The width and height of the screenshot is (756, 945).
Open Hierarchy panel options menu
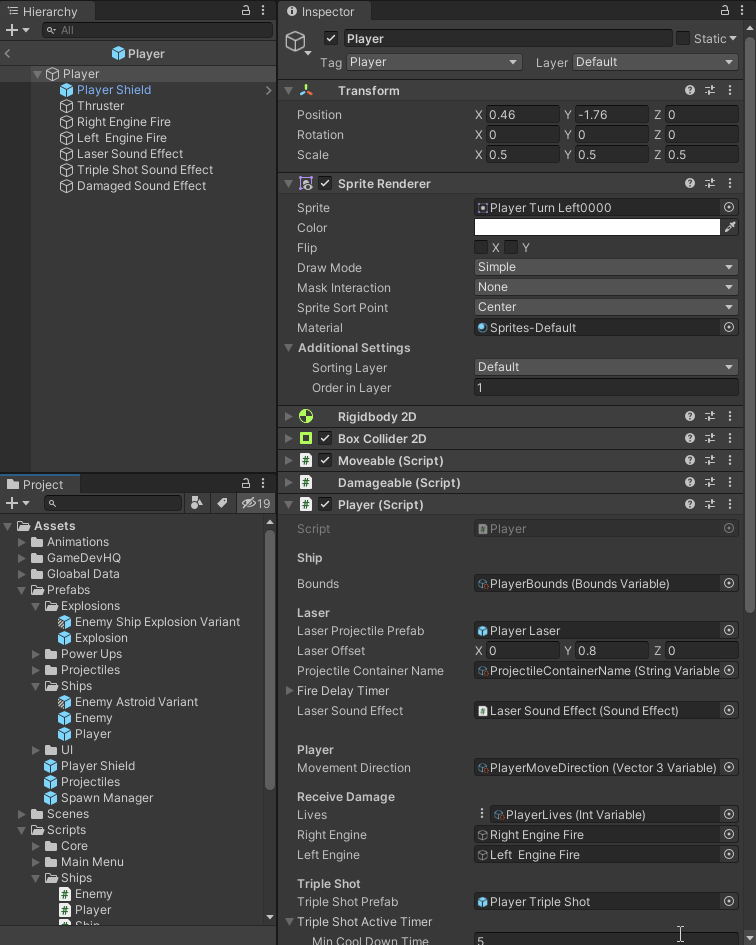coord(263,10)
